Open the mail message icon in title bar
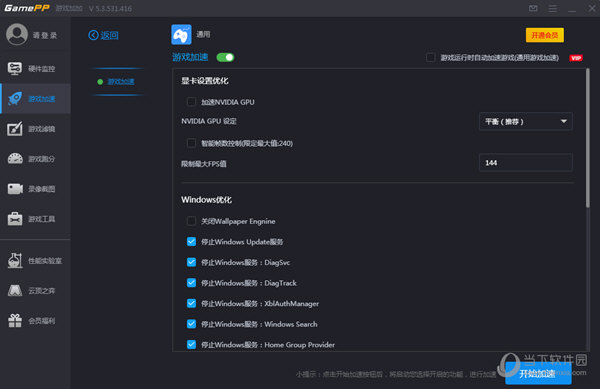 533,8
